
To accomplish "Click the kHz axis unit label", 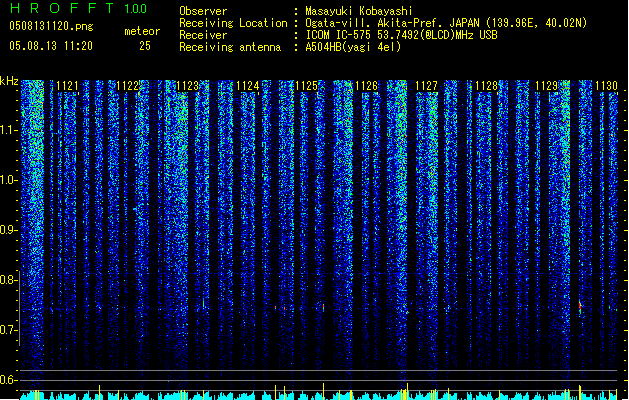I will [x=9, y=81].
